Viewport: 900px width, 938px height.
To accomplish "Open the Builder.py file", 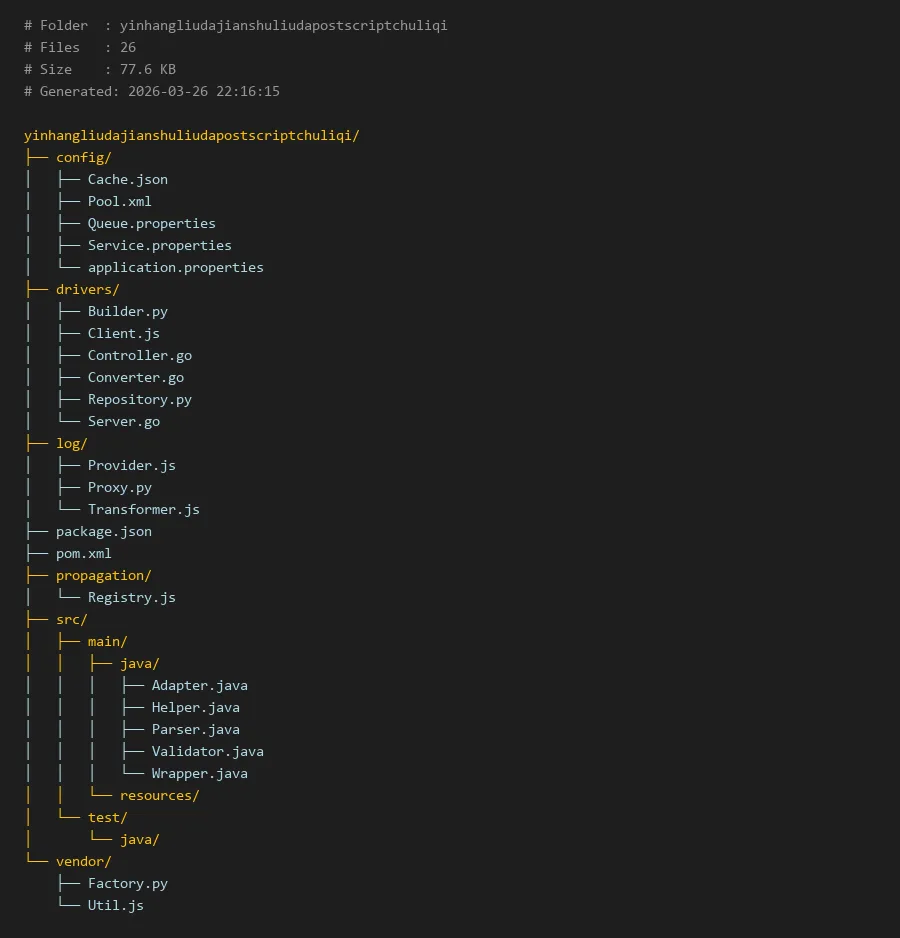I will tap(127, 312).
